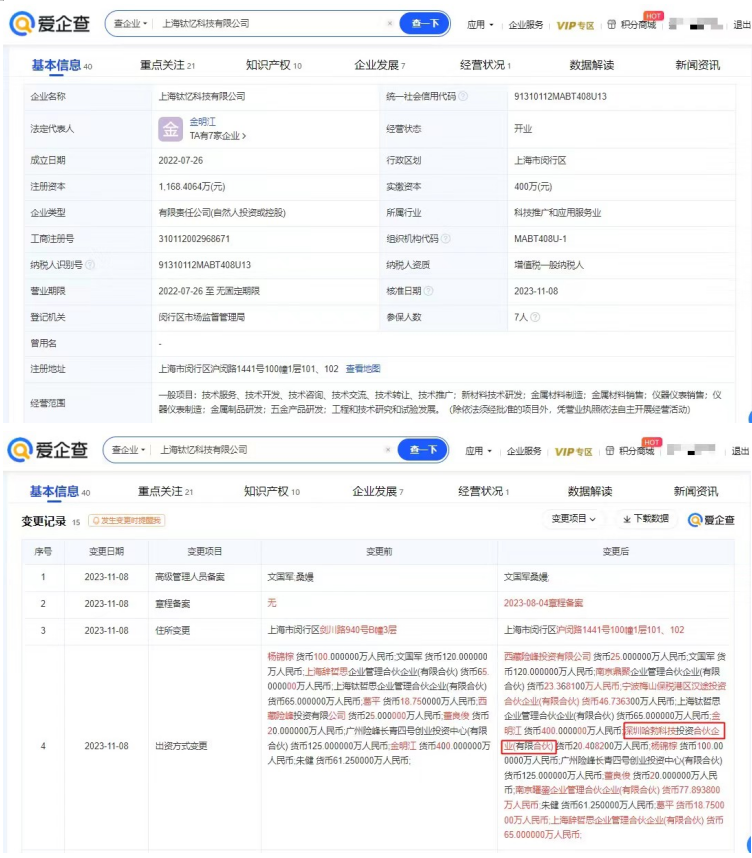Clear the search box with the x in lower header

[387, 450]
